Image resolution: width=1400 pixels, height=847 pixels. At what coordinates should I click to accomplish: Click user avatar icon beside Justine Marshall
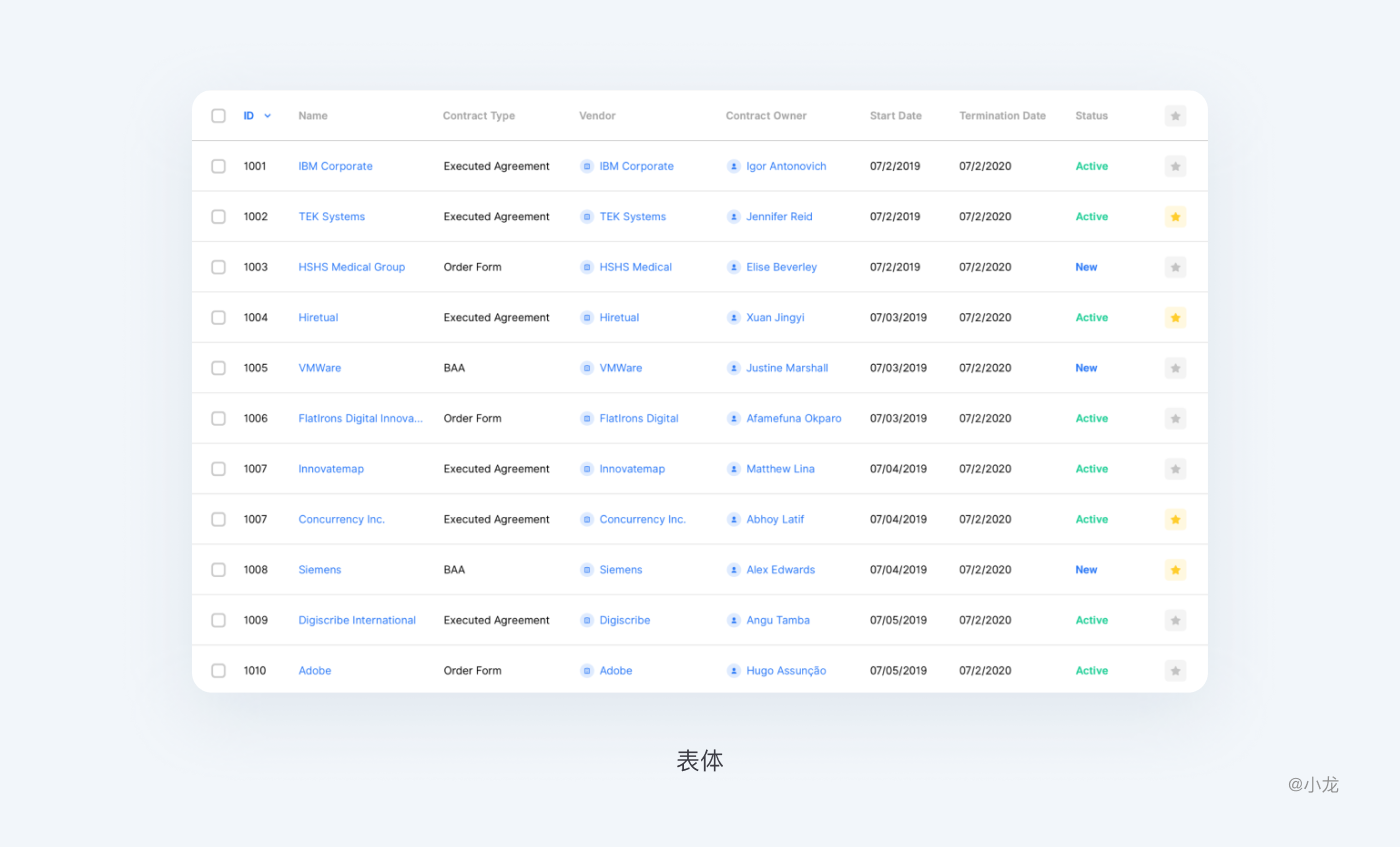pyautogui.click(x=734, y=368)
